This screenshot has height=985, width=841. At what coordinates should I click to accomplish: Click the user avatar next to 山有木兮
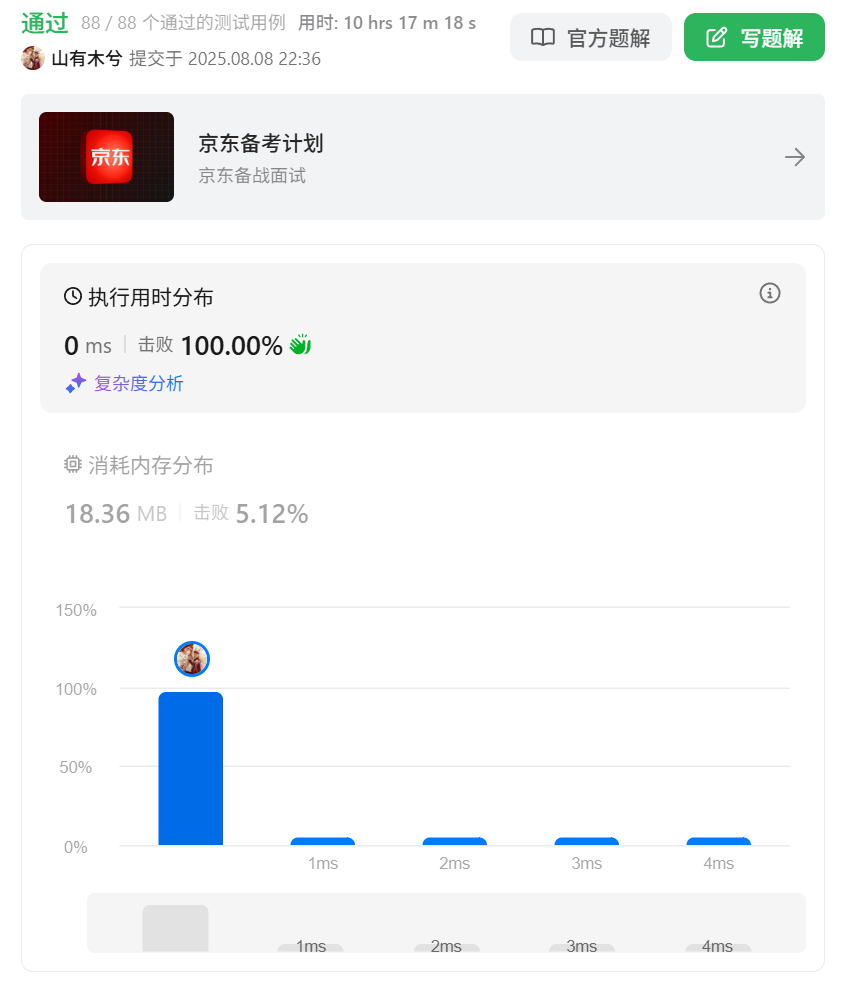click(x=33, y=58)
